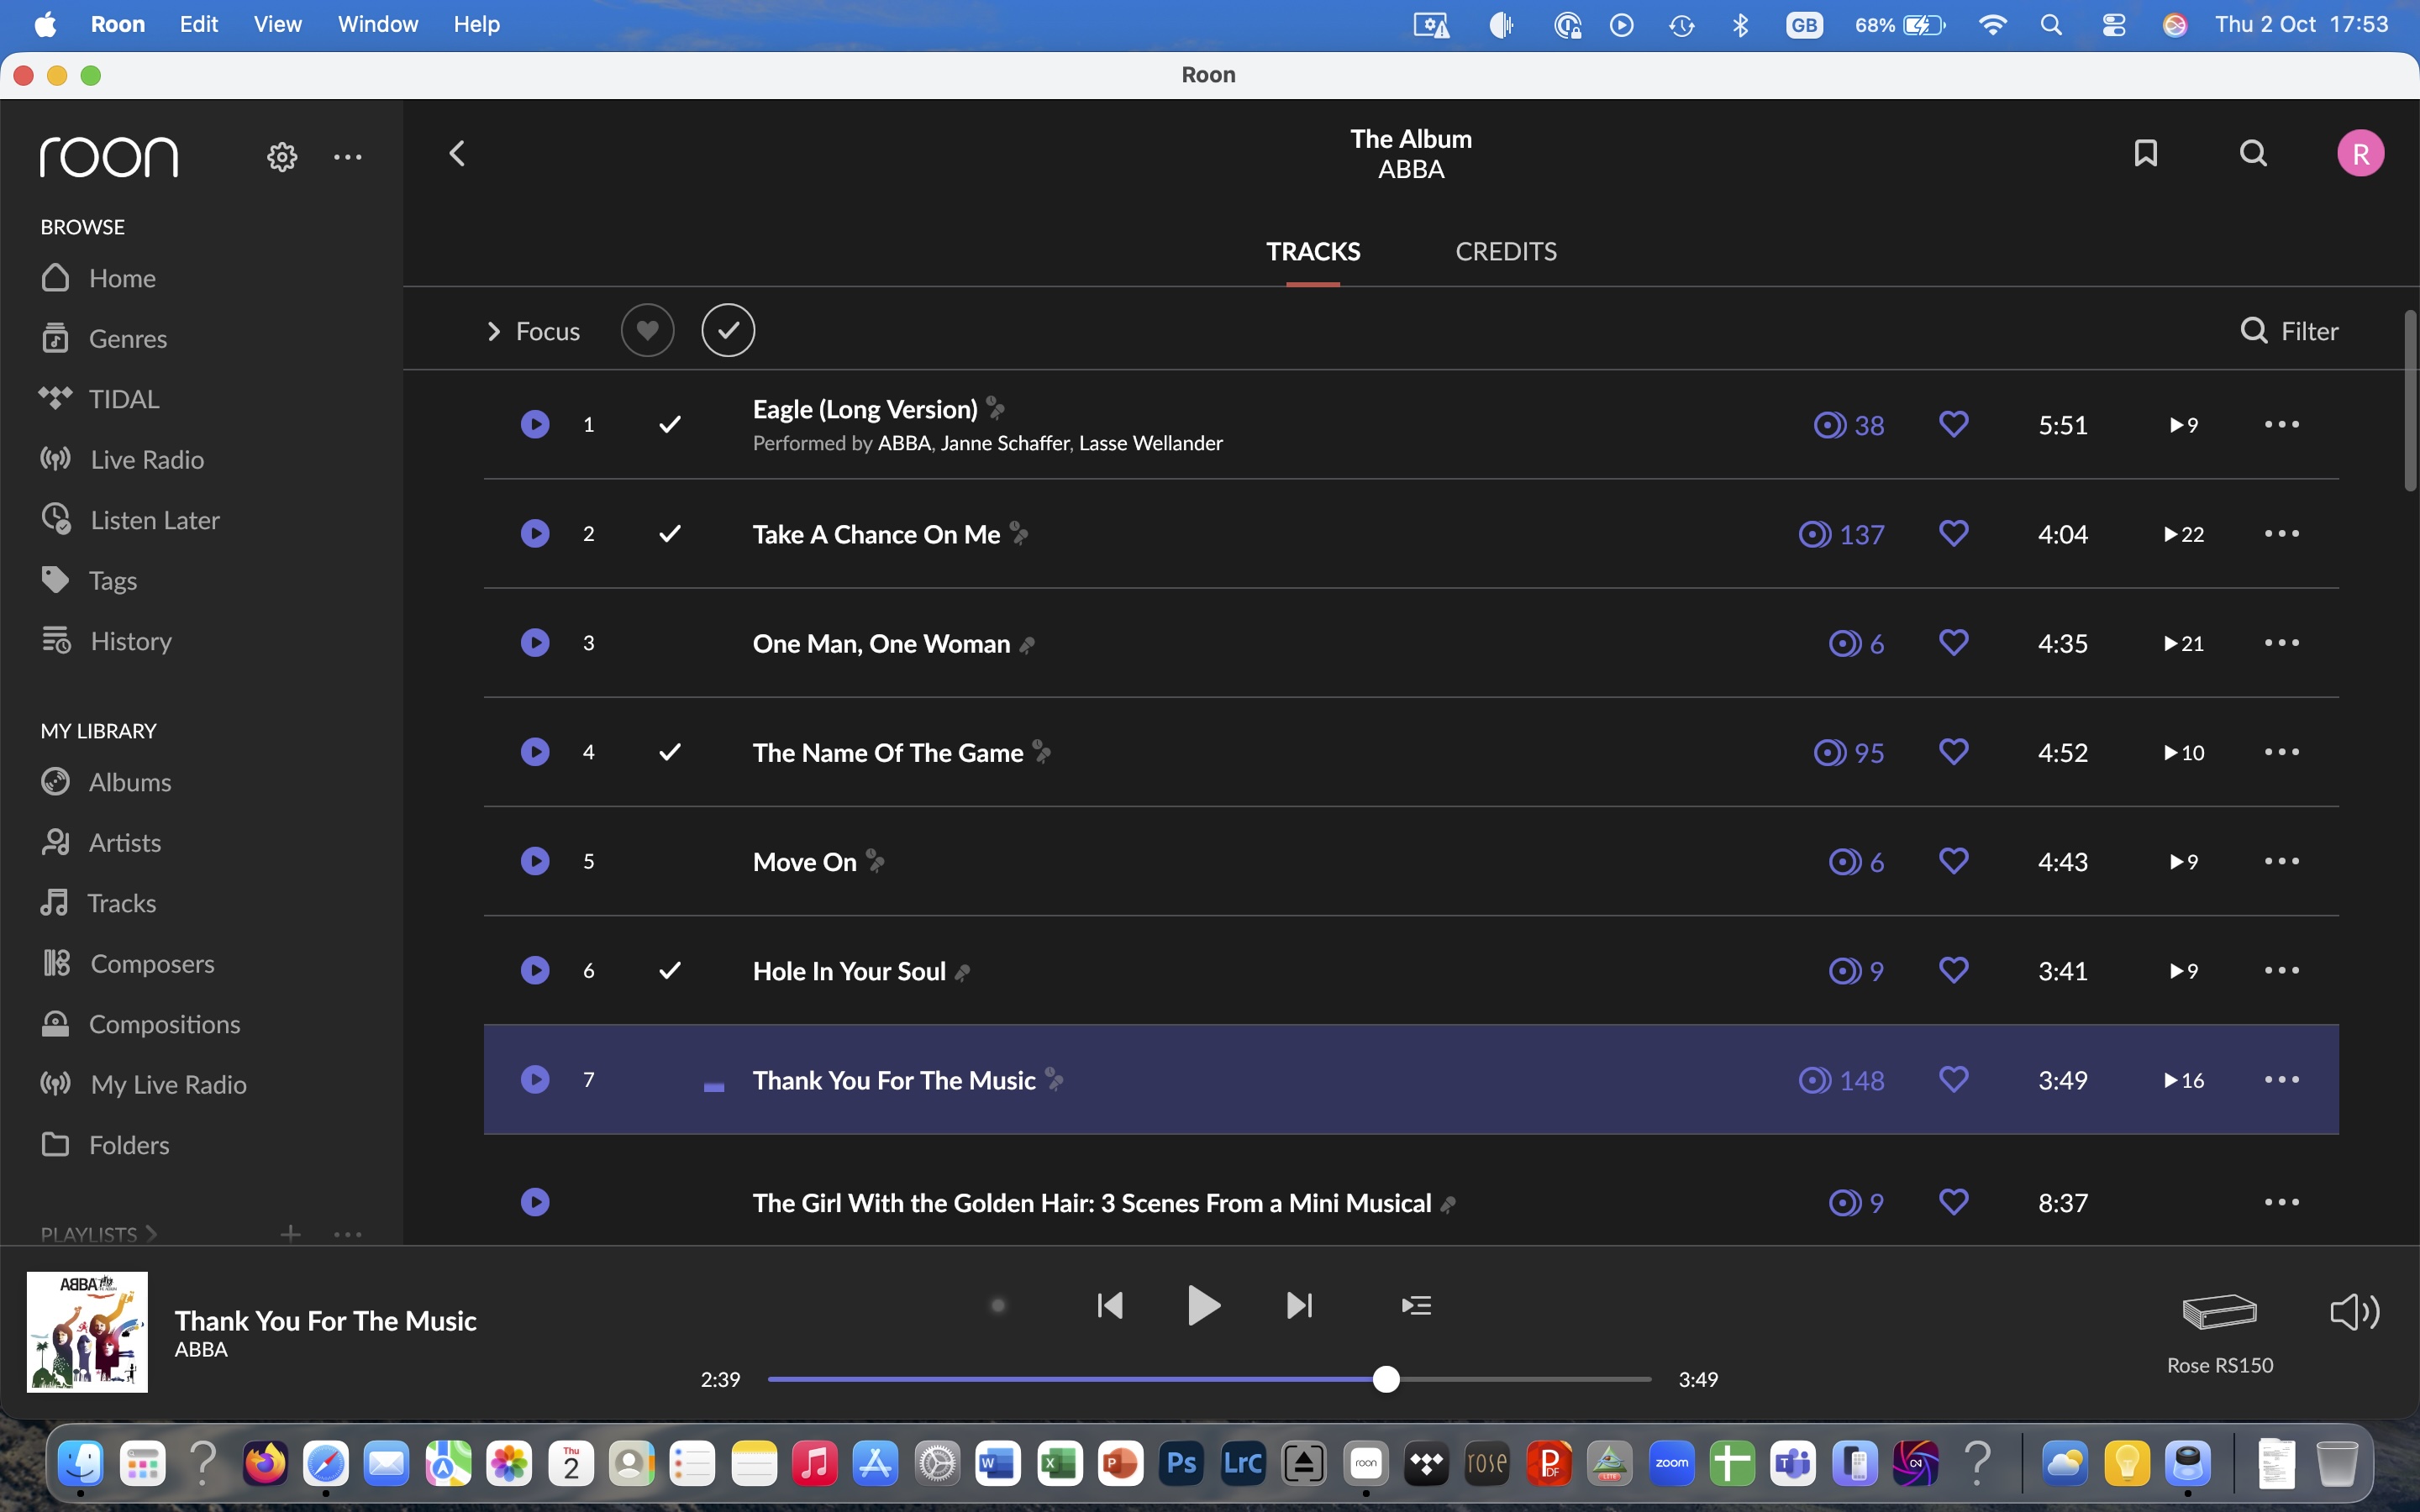
Task: Toggle the picks checkmark filter near Focus
Action: tap(728, 330)
